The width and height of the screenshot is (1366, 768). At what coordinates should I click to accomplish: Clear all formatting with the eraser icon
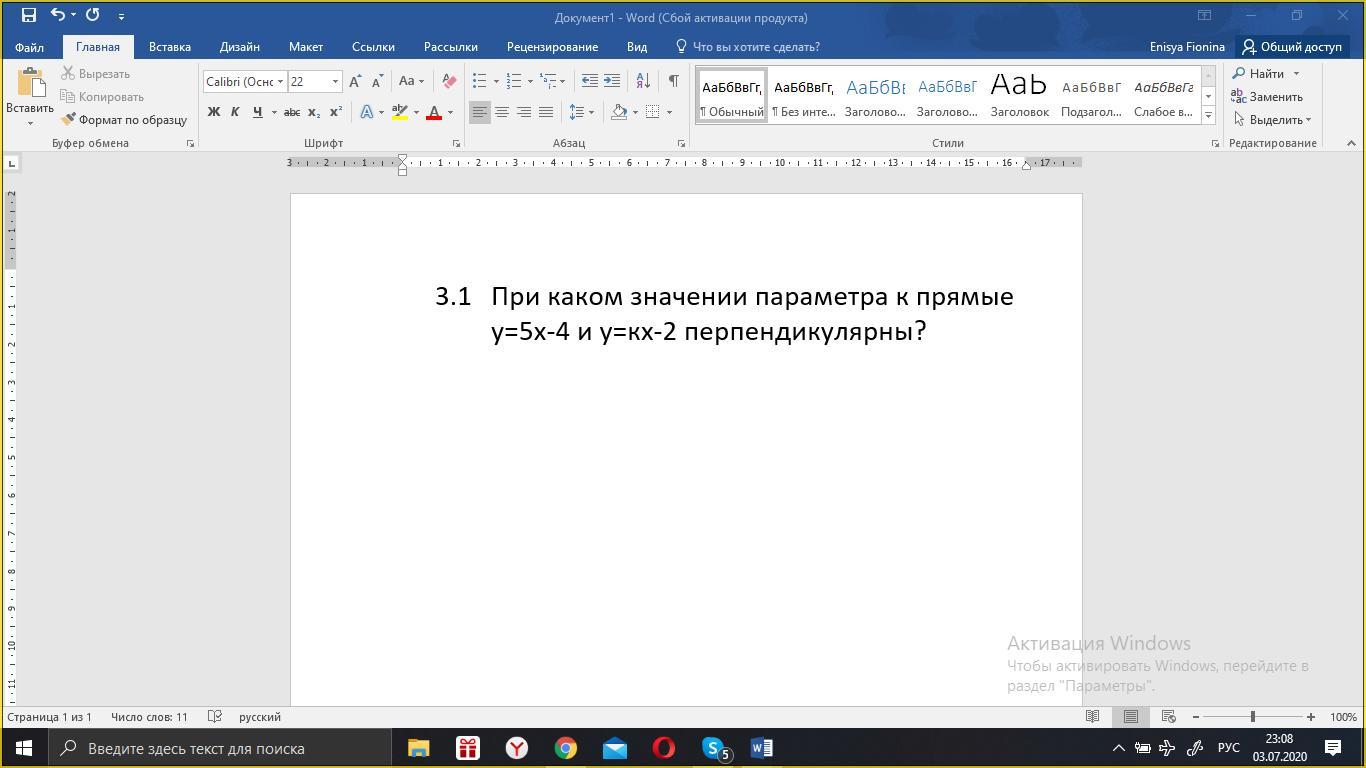[449, 82]
